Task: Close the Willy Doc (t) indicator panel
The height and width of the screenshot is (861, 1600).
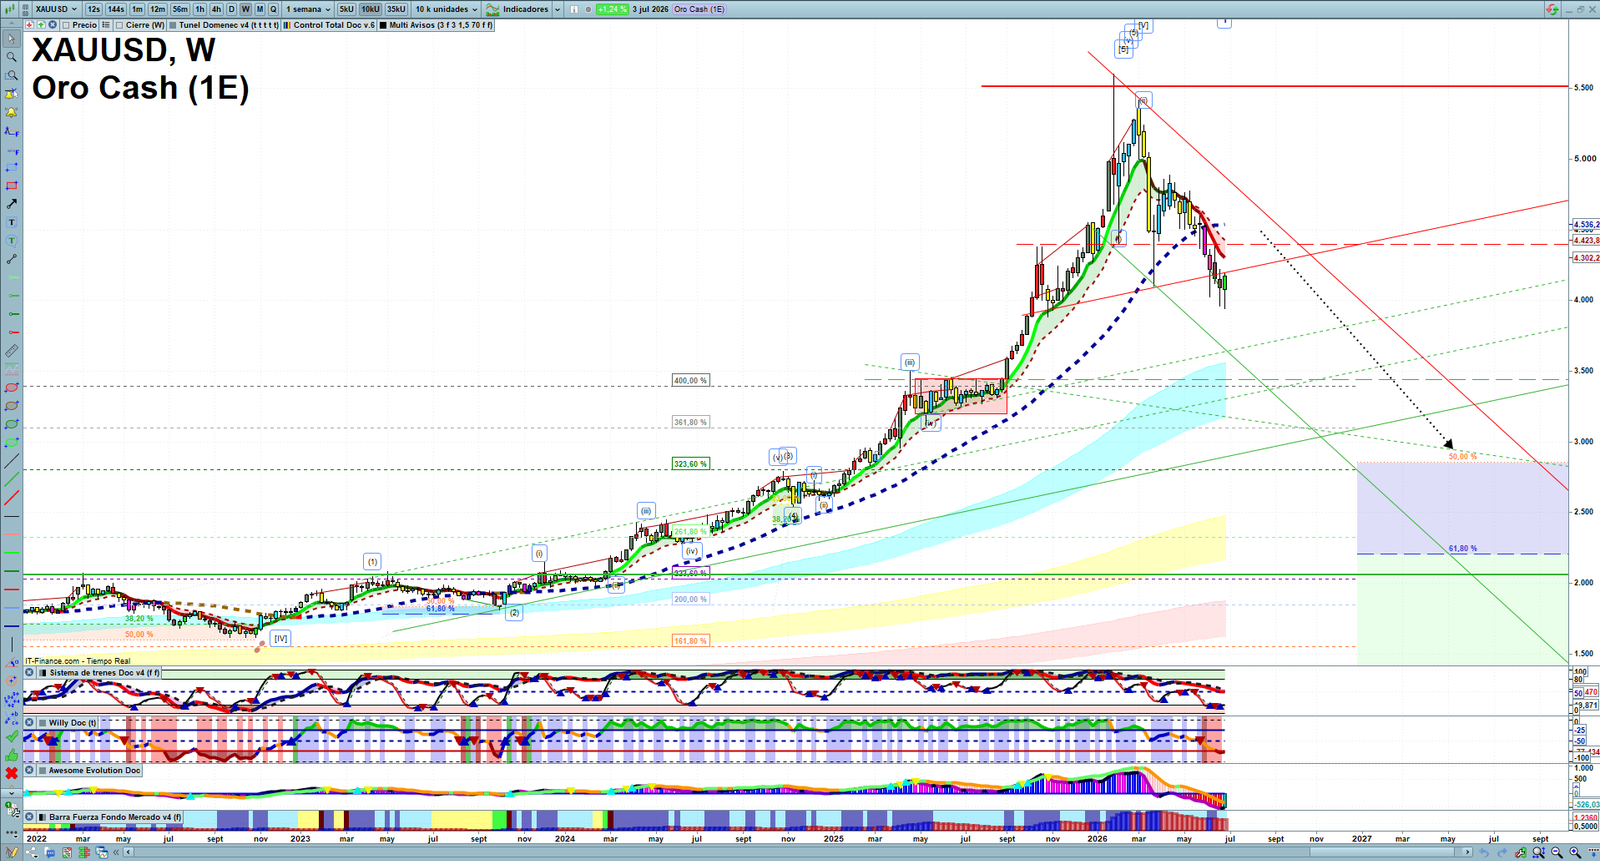Action: [30, 722]
